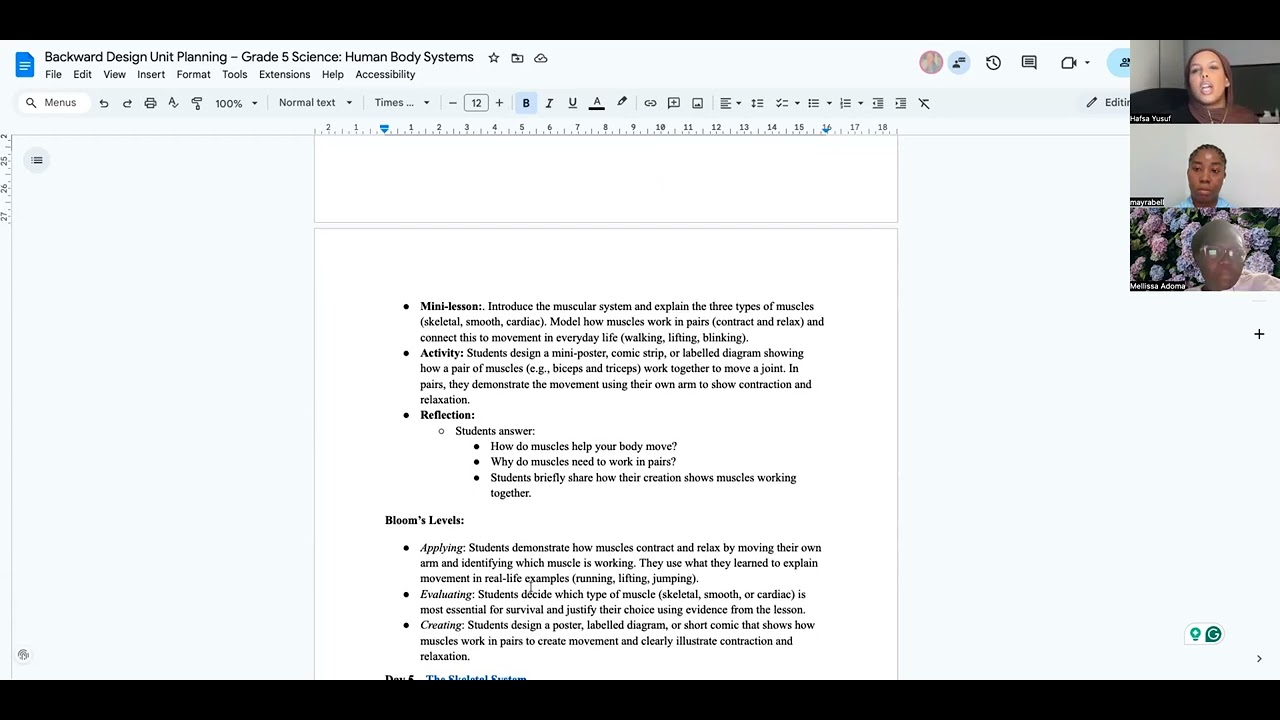Click the document title text

(259, 57)
